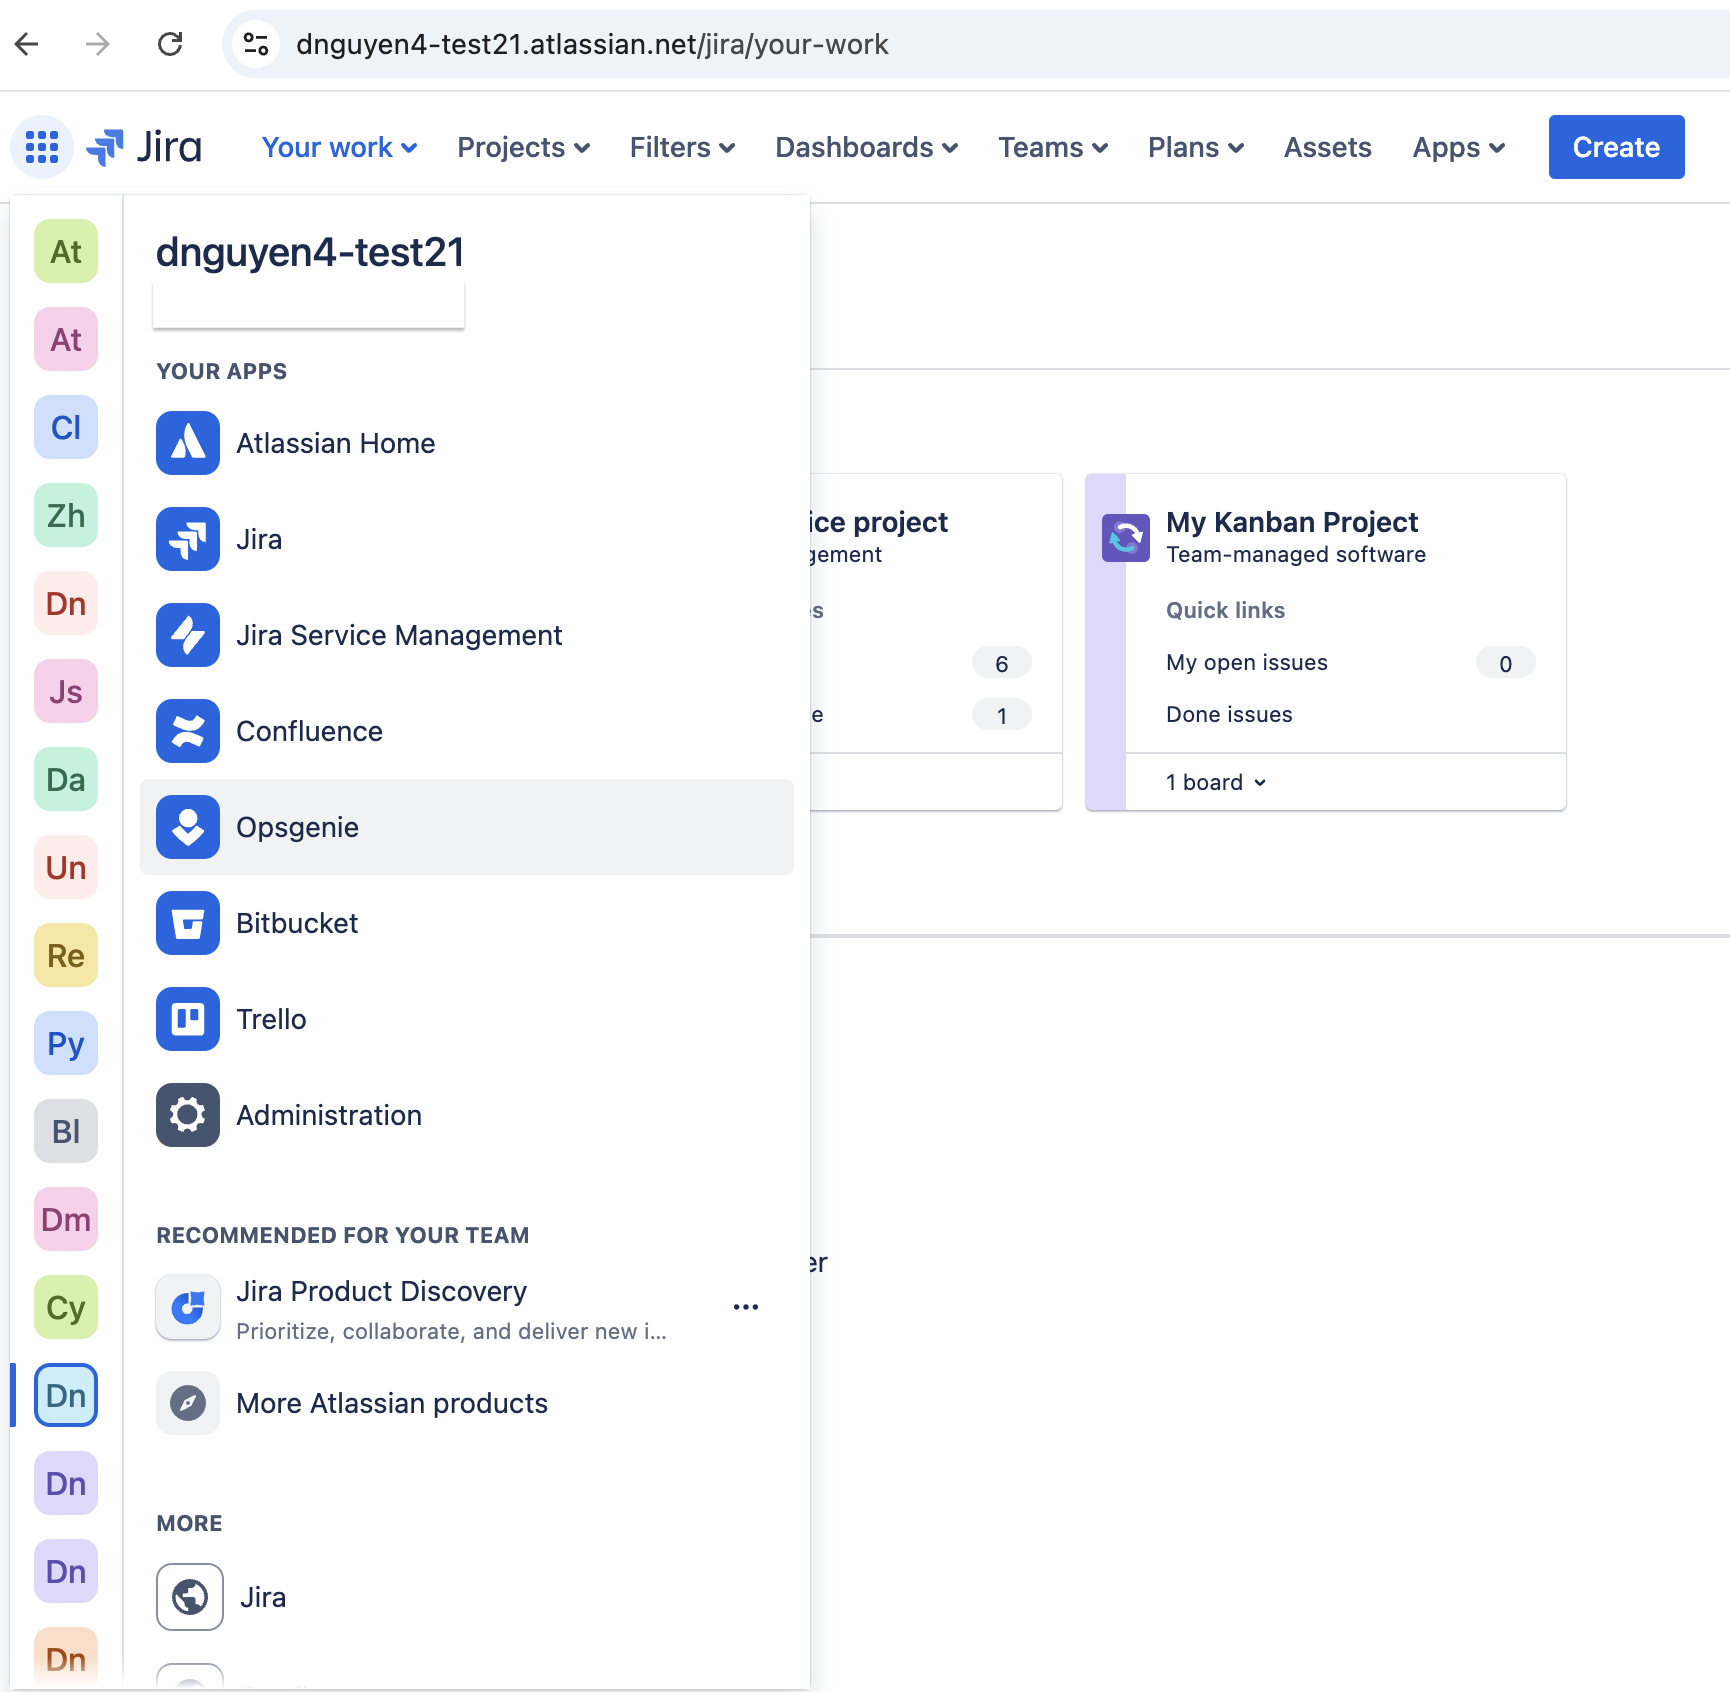The width and height of the screenshot is (1730, 1692).
Task: Go back with the browser back arrow
Action: click(27, 44)
